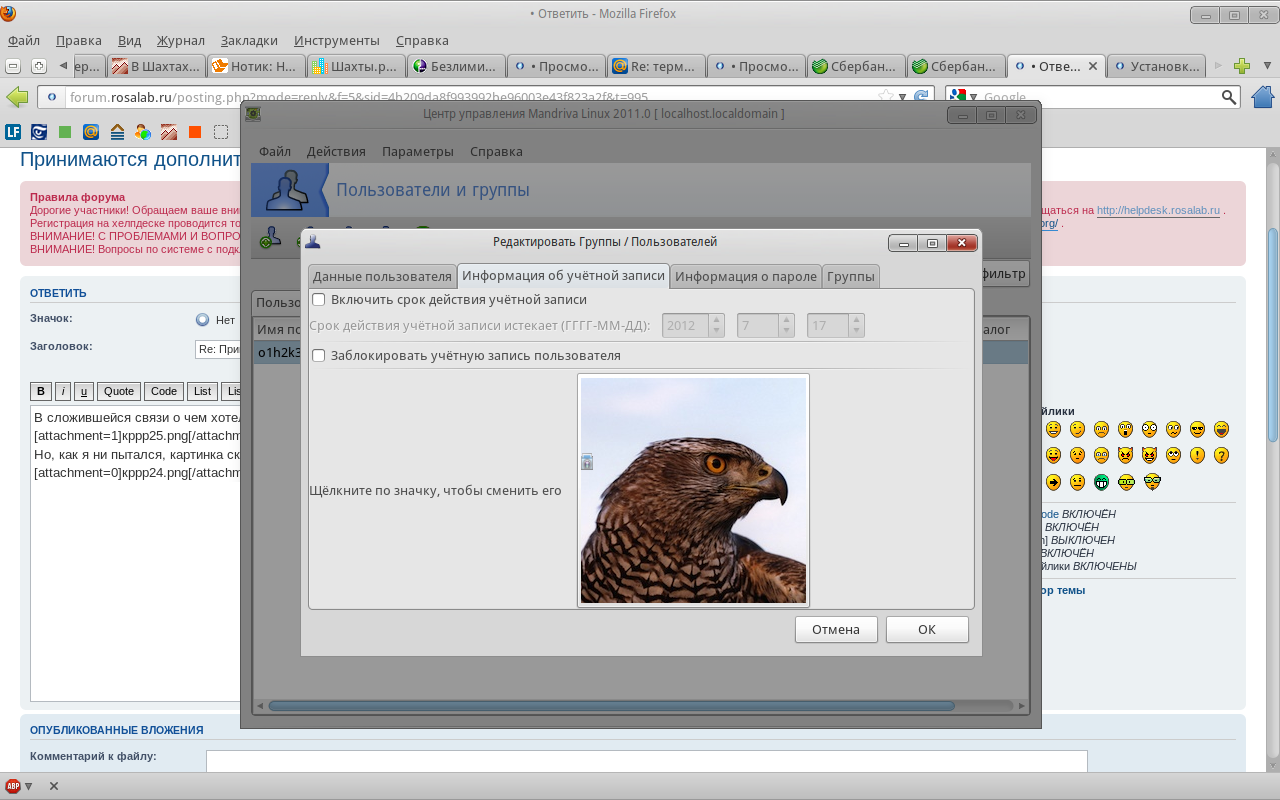Insert the question mark smiley
The height and width of the screenshot is (800, 1280).
[x=1221, y=455]
